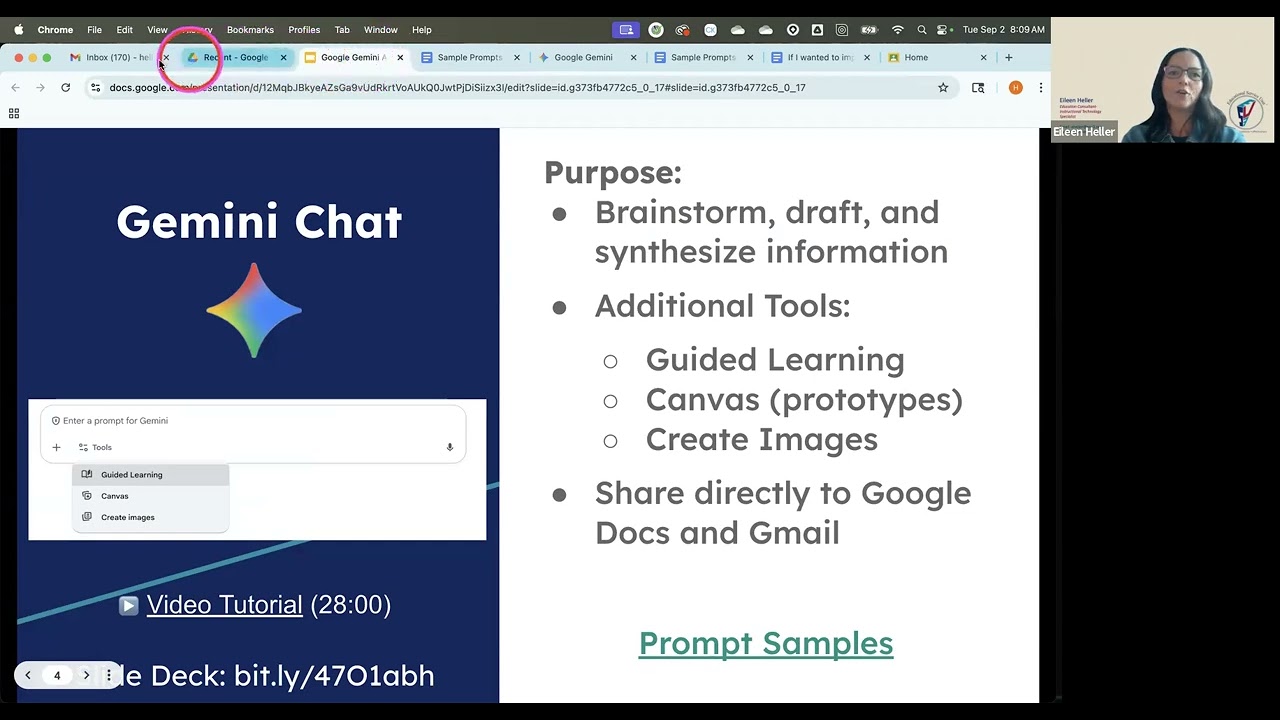The height and width of the screenshot is (720, 1280).
Task: Open the Help menu
Action: click(x=422, y=30)
